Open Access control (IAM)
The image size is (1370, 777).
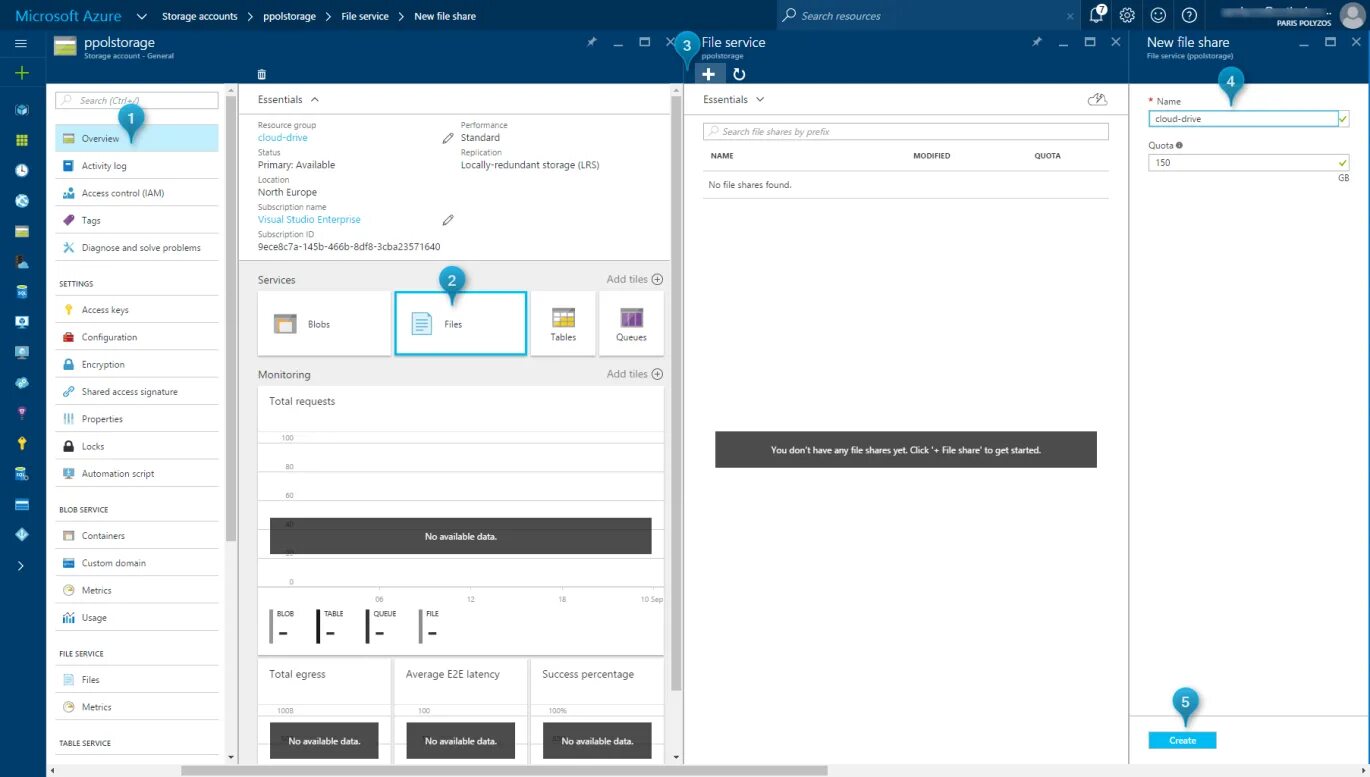coord(137,193)
